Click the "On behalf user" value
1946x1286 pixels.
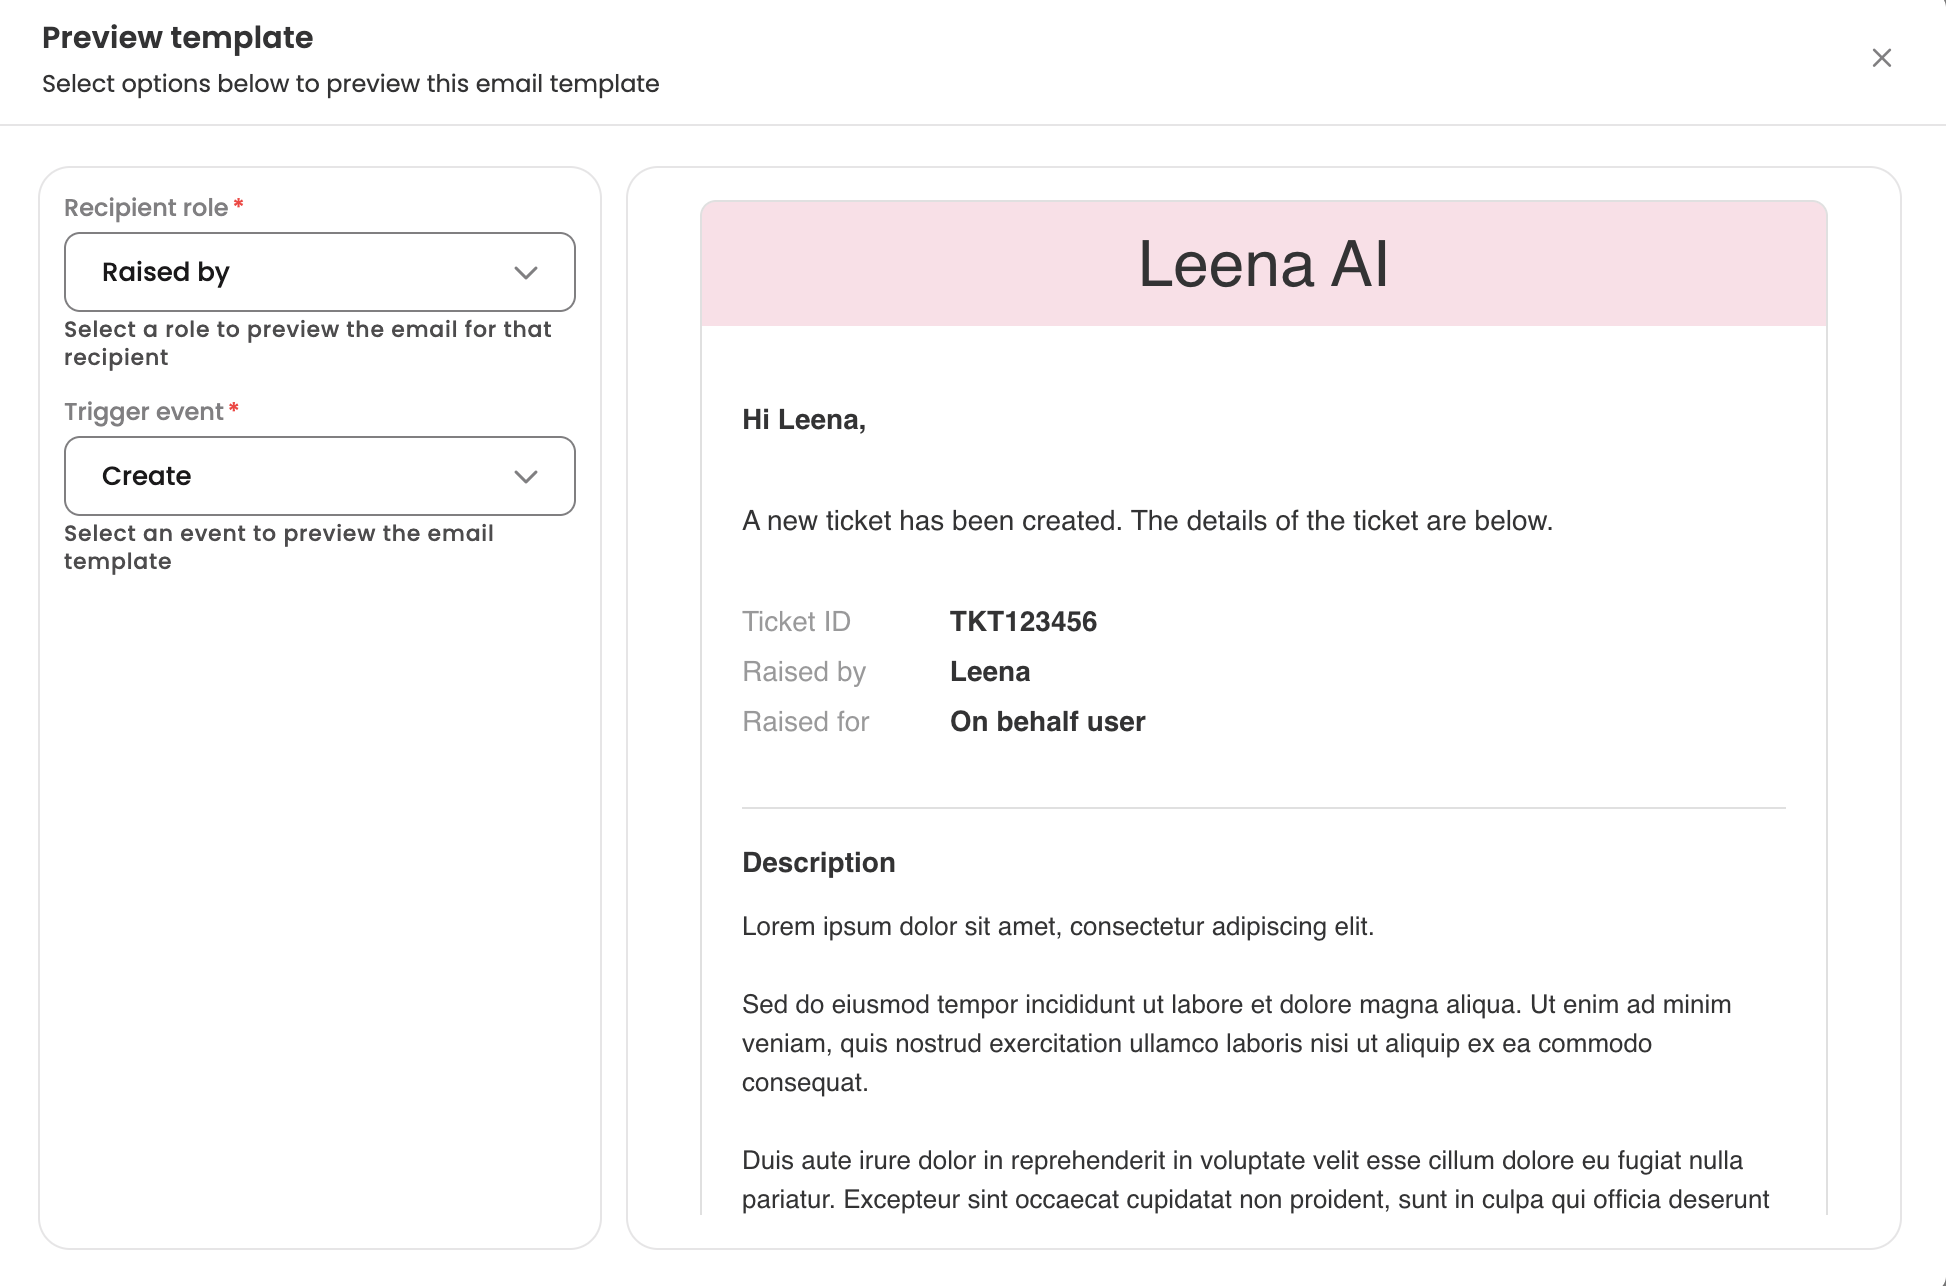coord(1047,722)
